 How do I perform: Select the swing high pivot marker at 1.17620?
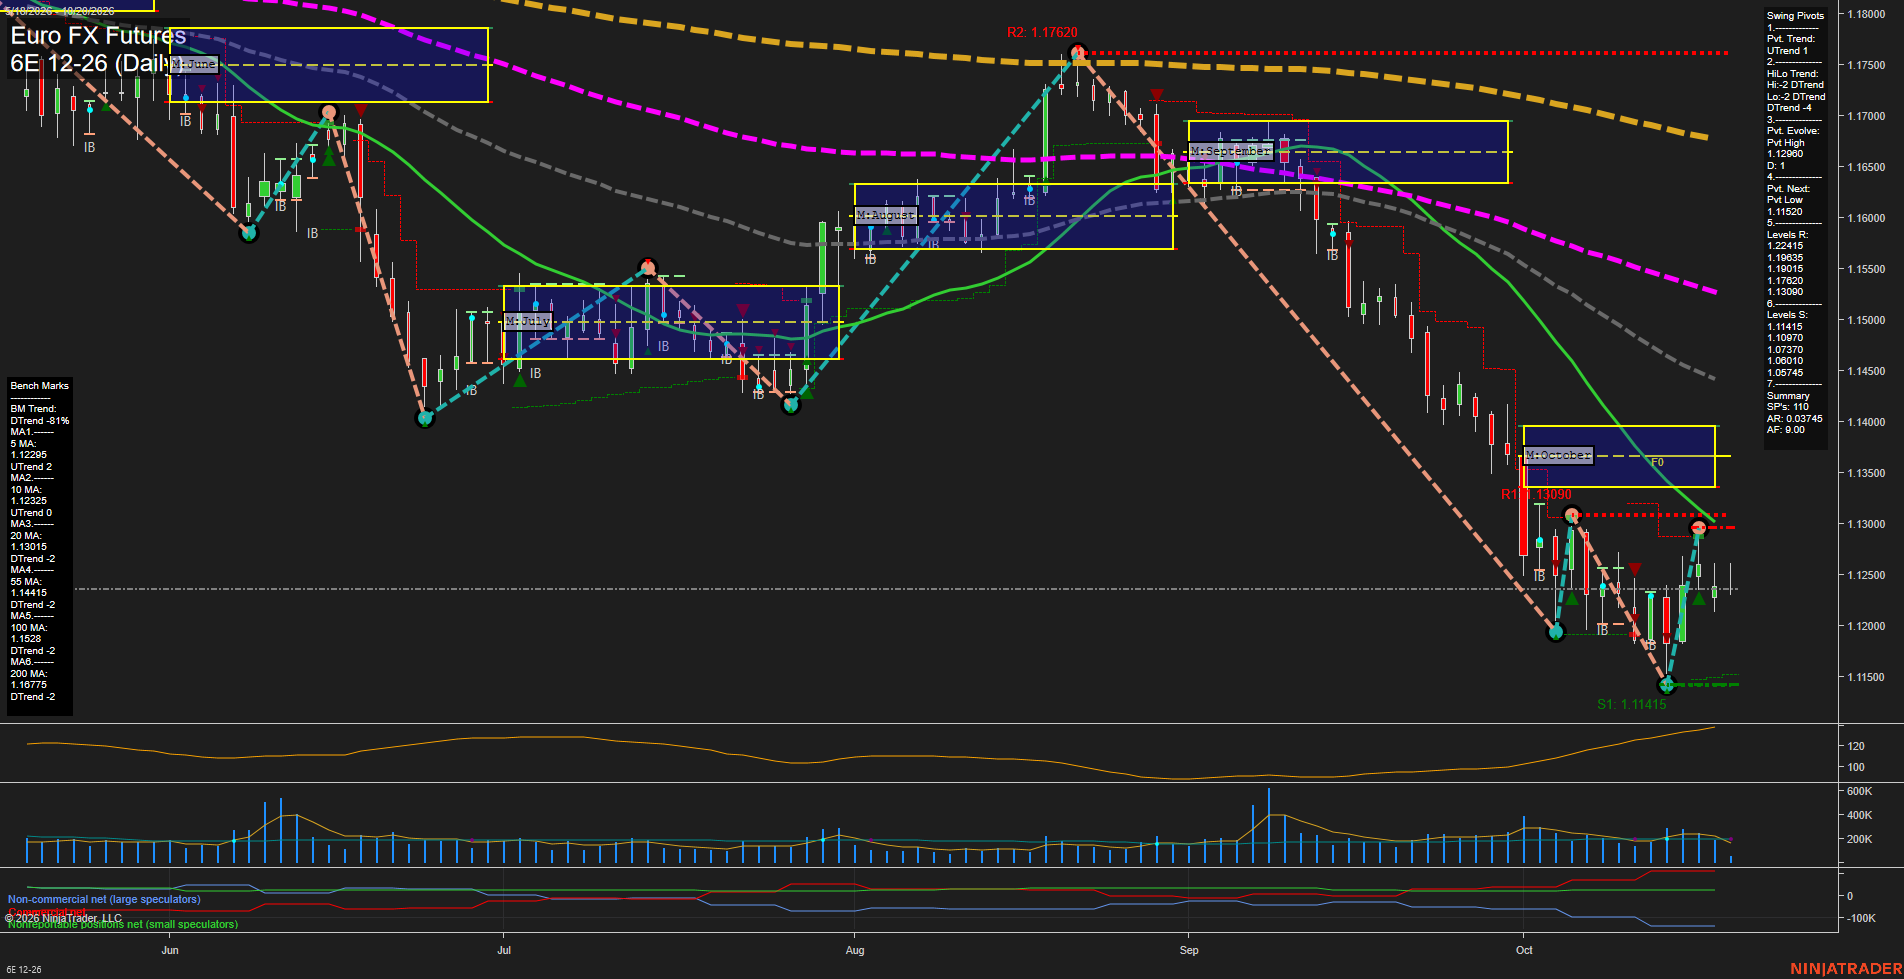click(x=1077, y=52)
